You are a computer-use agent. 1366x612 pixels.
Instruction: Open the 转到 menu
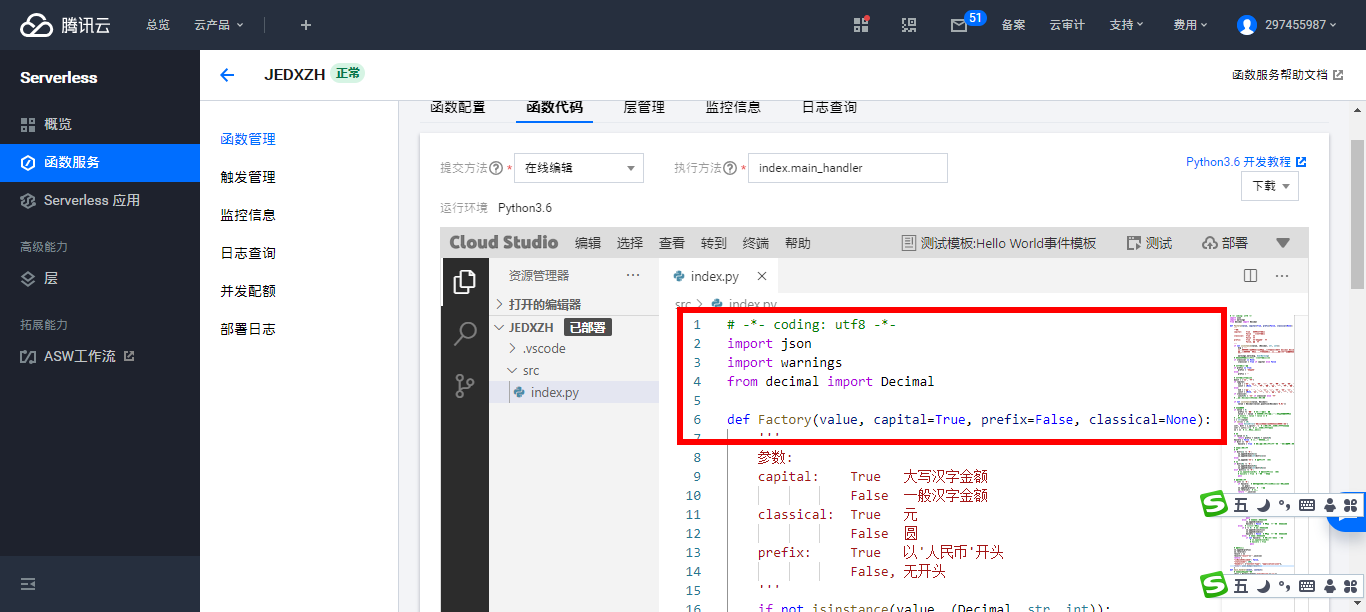[714, 243]
